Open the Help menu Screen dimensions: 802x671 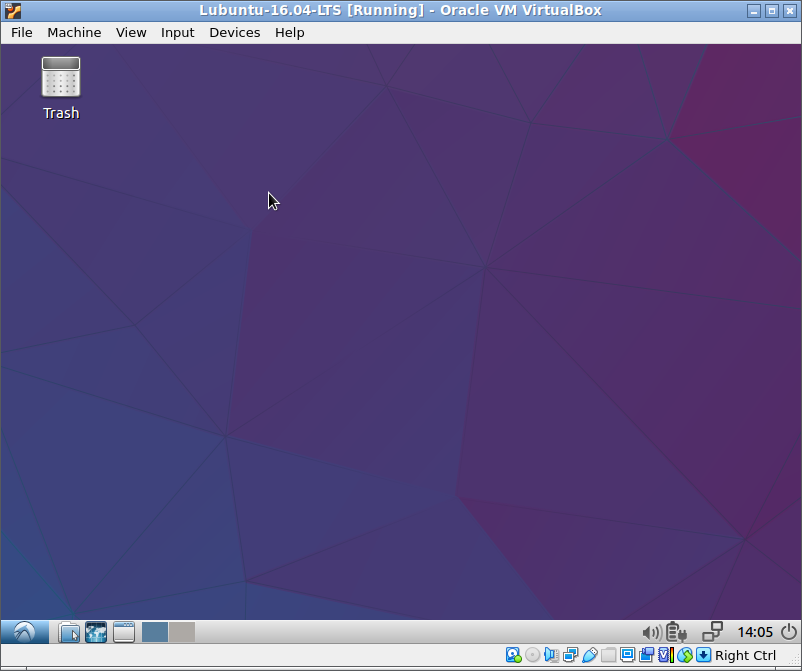coord(289,33)
